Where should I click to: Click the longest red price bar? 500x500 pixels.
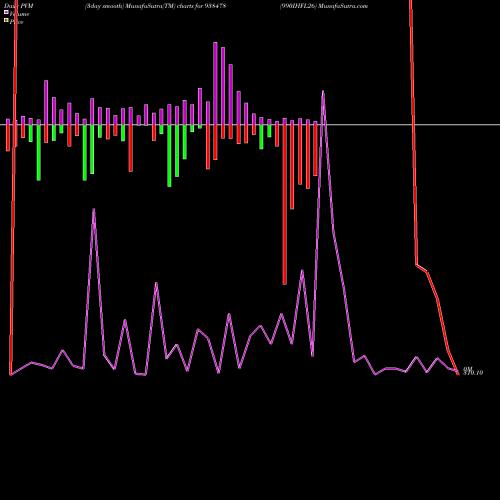(284, 204)
